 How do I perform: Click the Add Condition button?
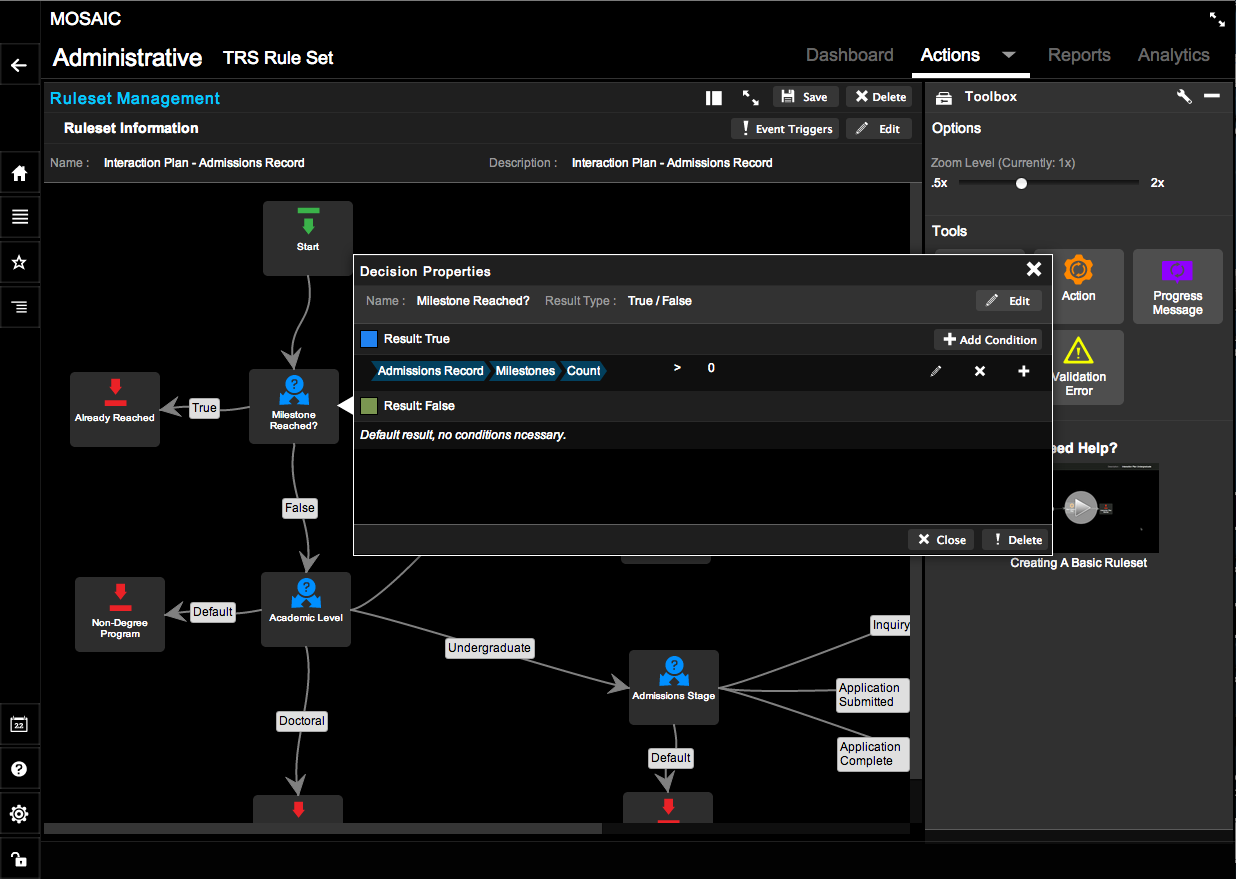point(989,340)
